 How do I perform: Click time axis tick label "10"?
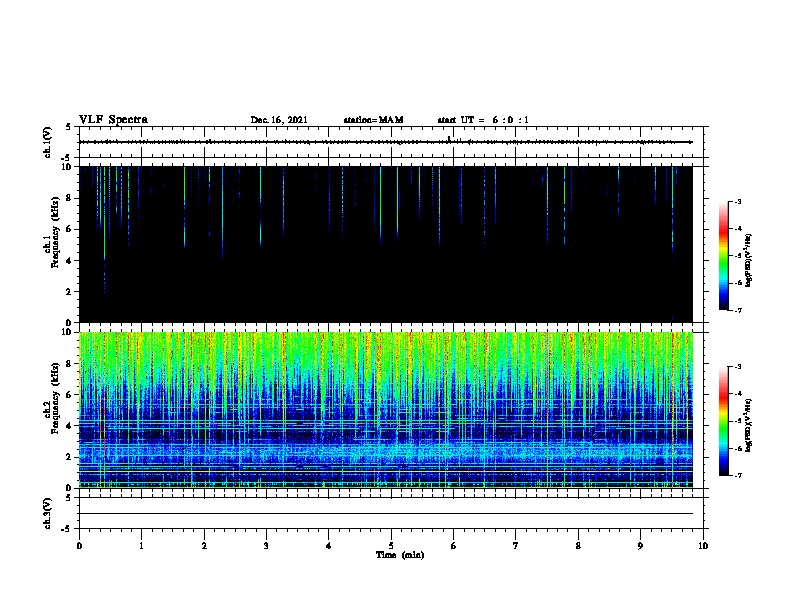tap(703, 546)
